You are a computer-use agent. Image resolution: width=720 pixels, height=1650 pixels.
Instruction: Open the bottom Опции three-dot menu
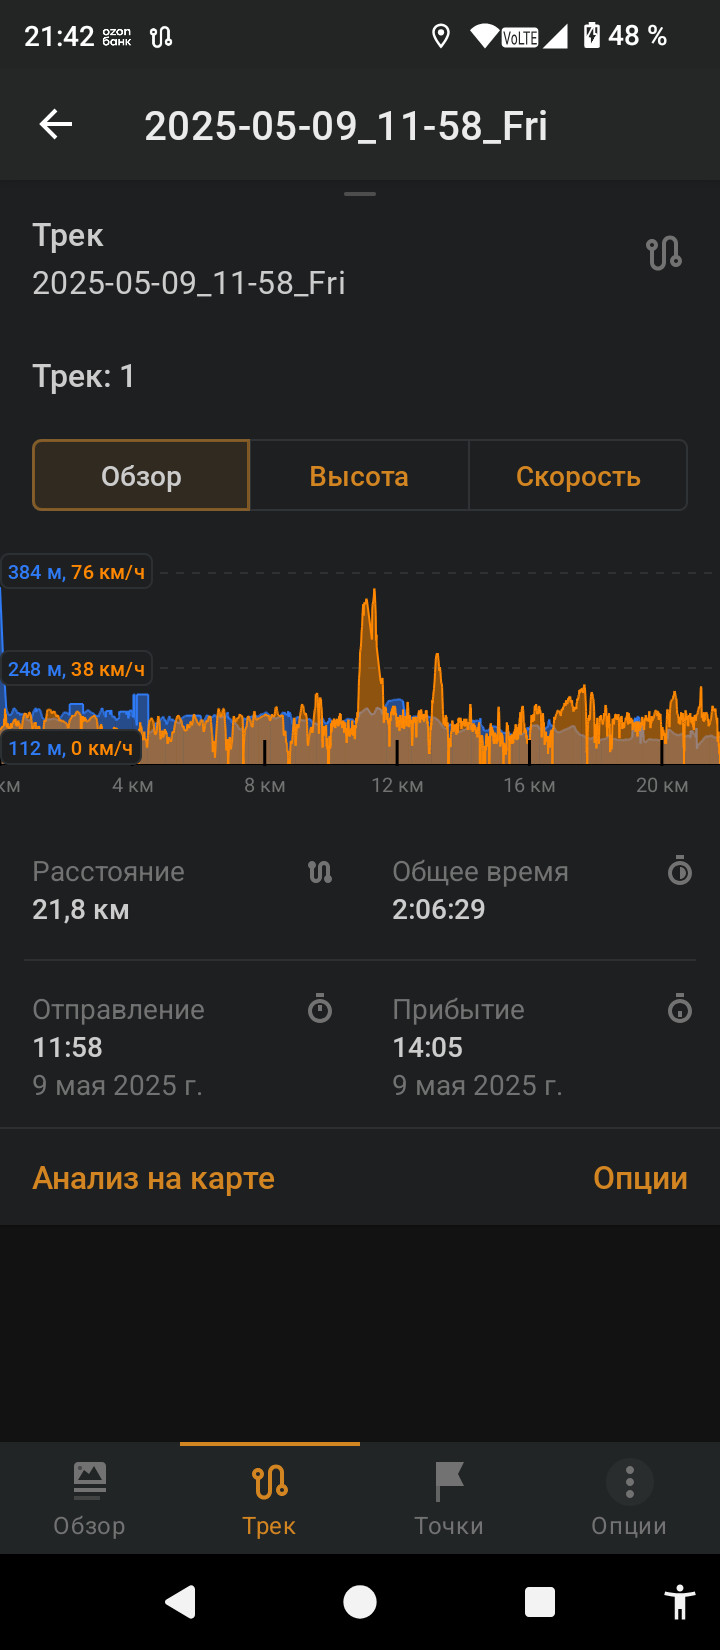[x=629, y=1499]
